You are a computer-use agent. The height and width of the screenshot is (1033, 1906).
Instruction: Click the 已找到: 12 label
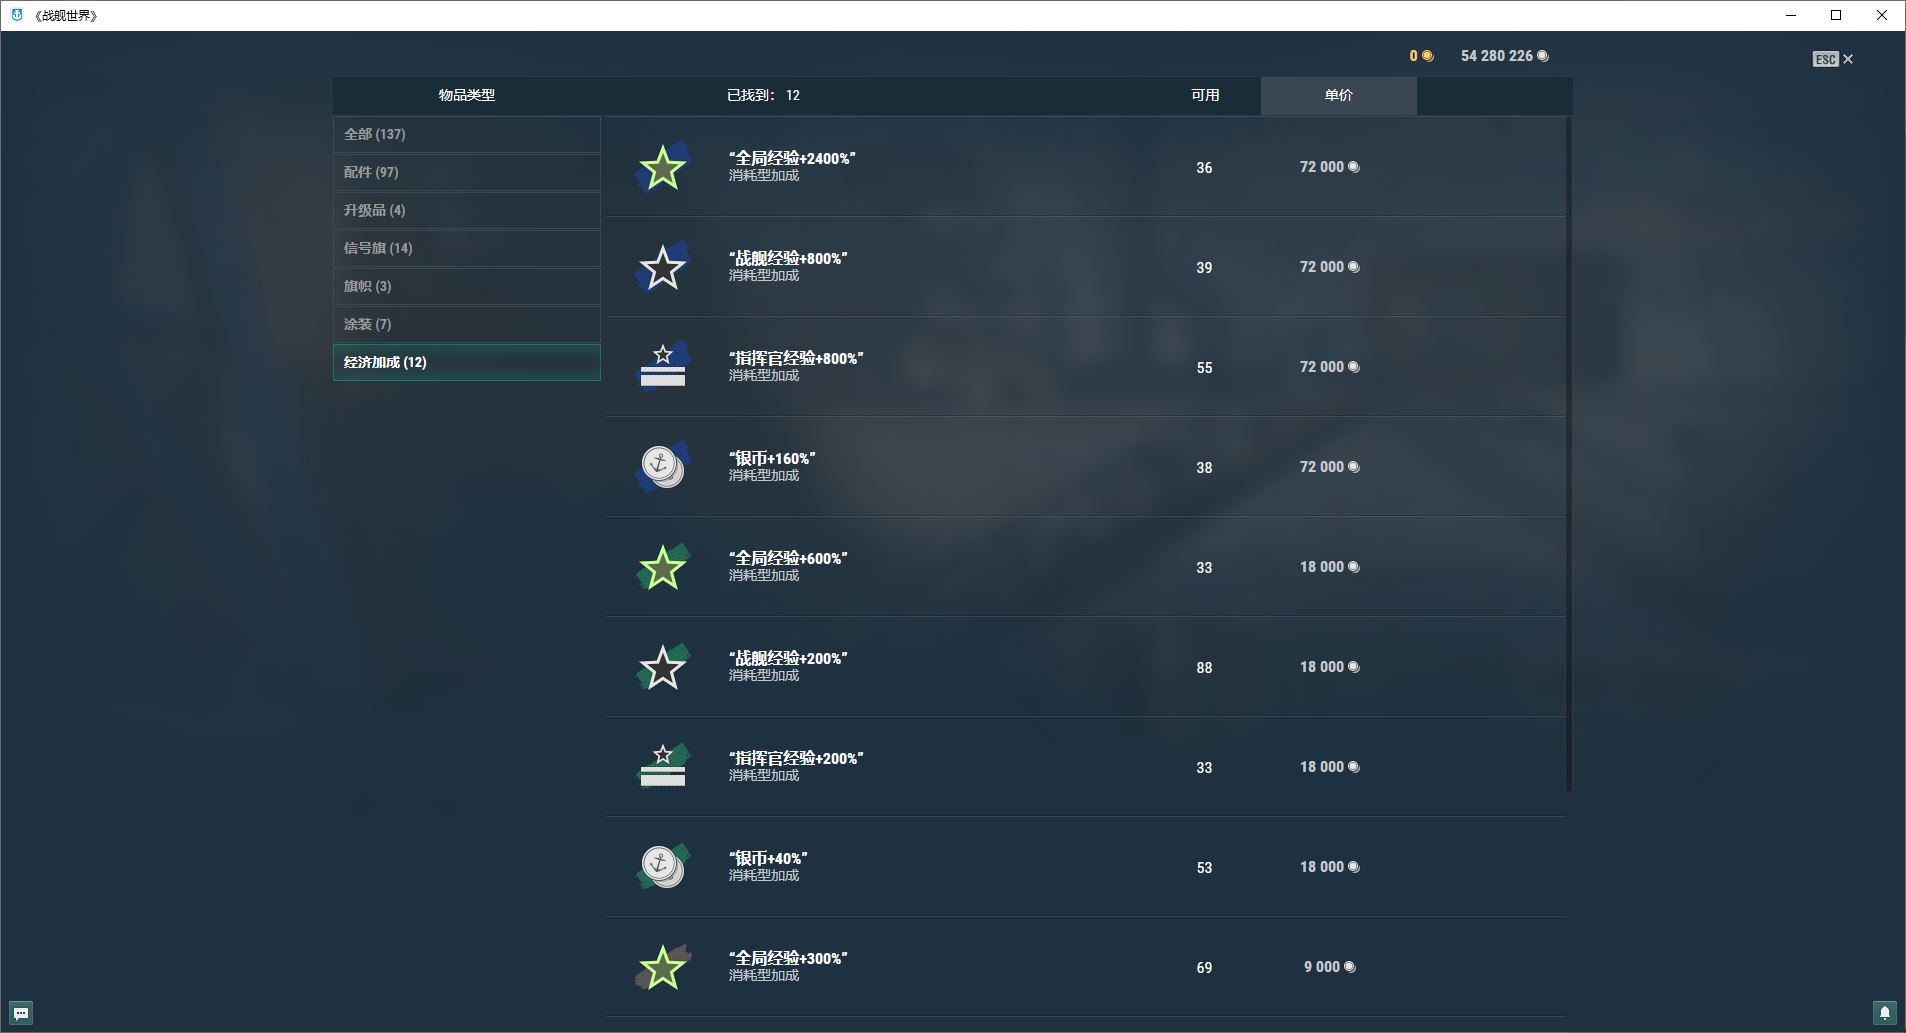pyautogui.click(x=763, y=95)
